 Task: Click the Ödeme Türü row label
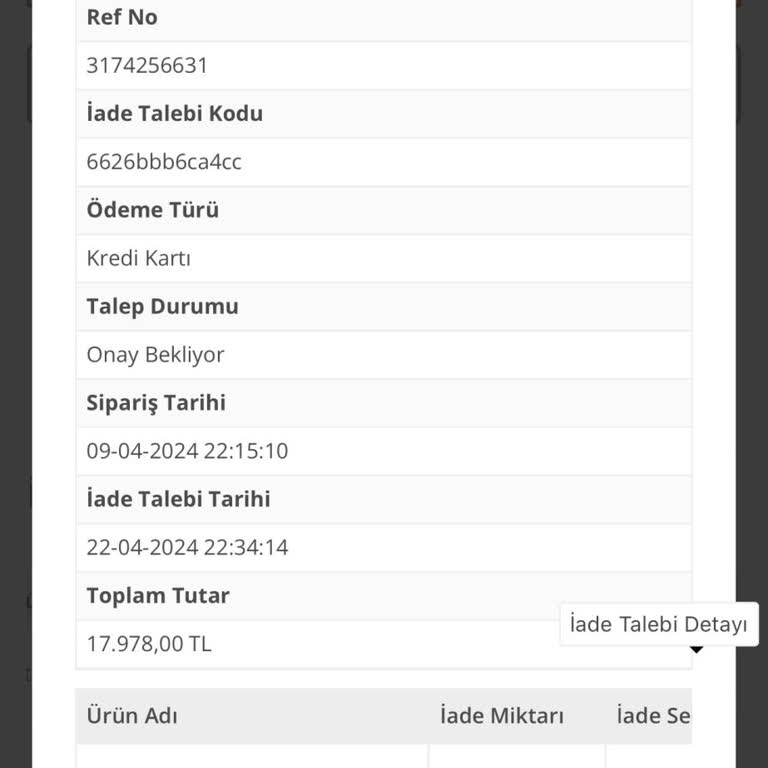[152, 210]
